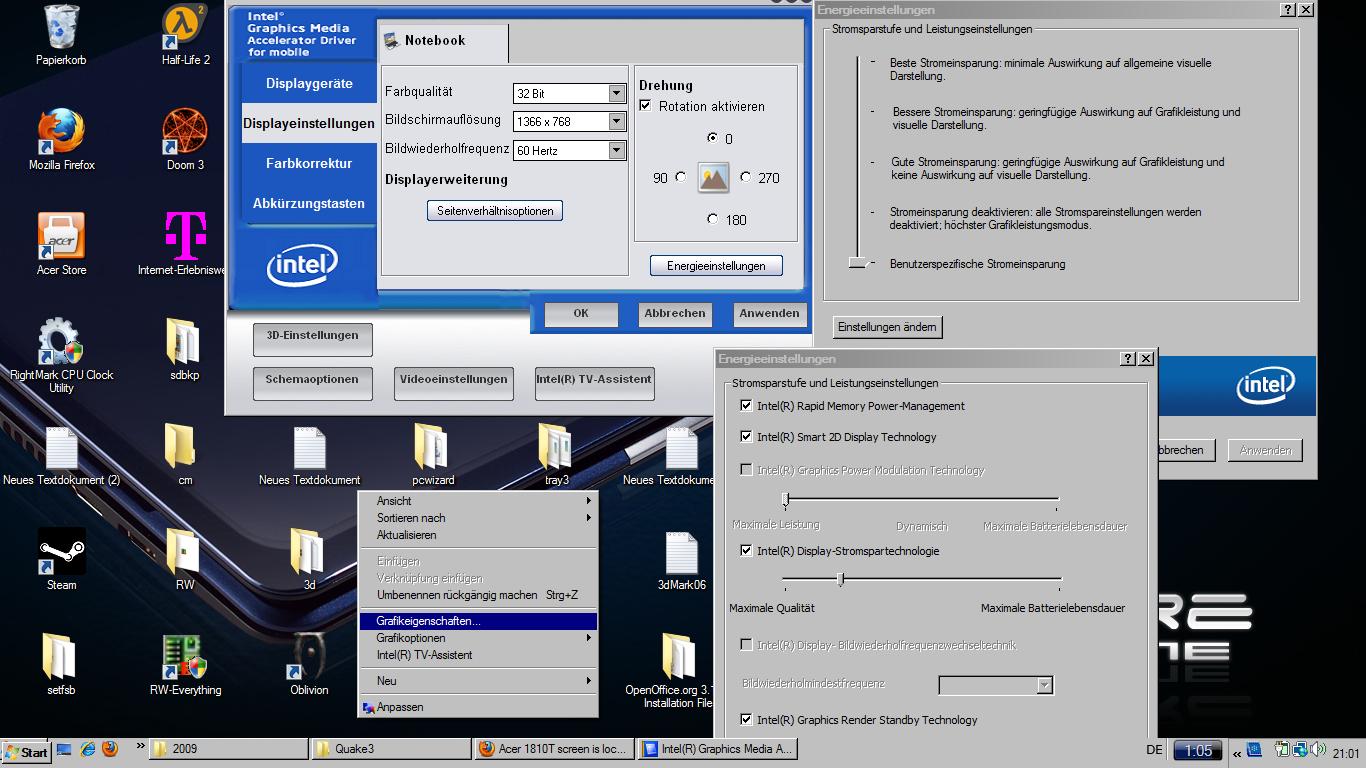Choose Grafikeigenschaften... from context menu
Screen dimensions: 1366x768
[x=477, y=621]
